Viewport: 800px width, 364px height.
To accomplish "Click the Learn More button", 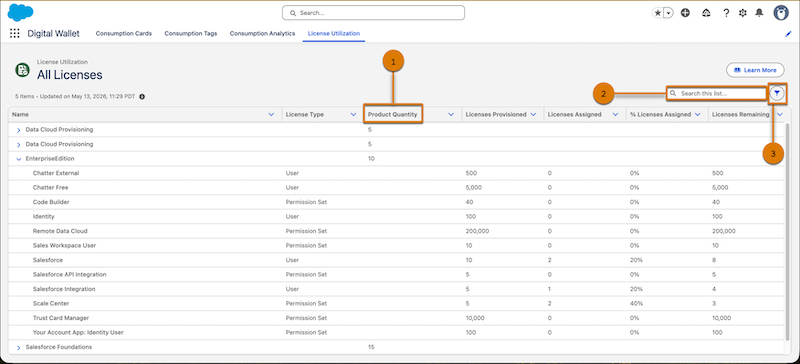I will [x=755, y=70].
